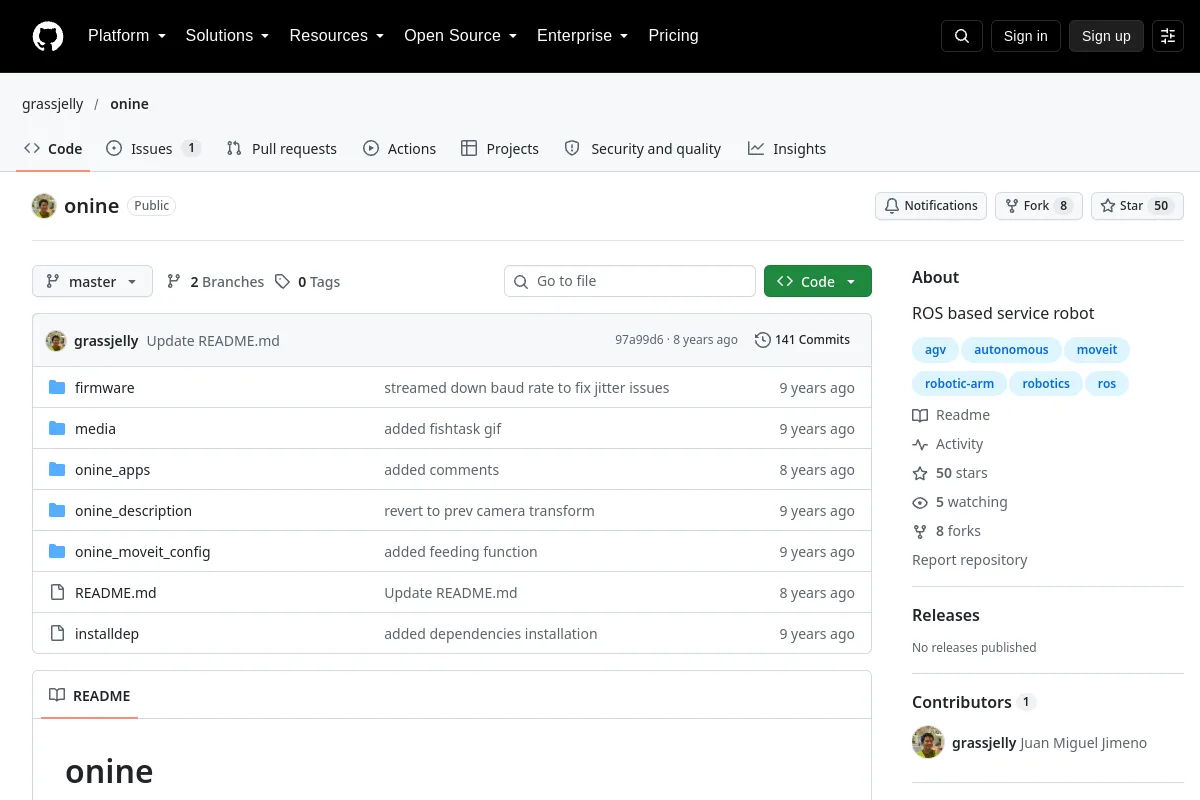Click the installdep file icon
1200x800 pixels.
(x=57, y=634)
